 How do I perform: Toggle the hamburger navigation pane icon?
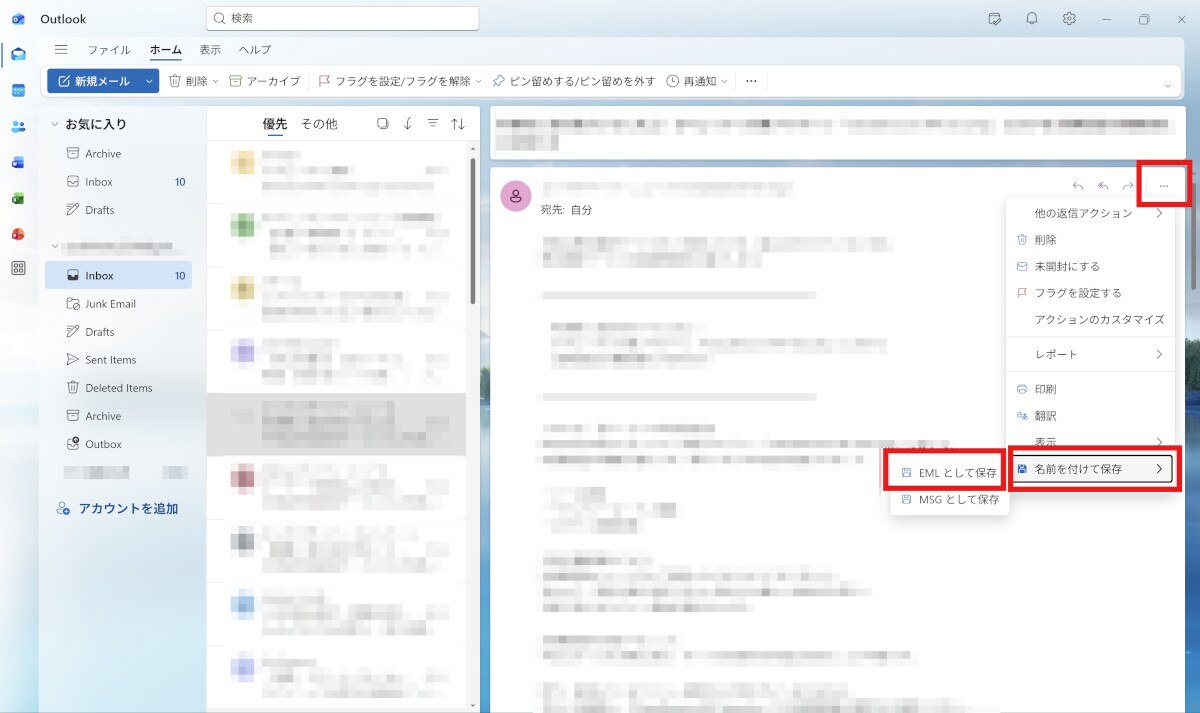point(61,49)
